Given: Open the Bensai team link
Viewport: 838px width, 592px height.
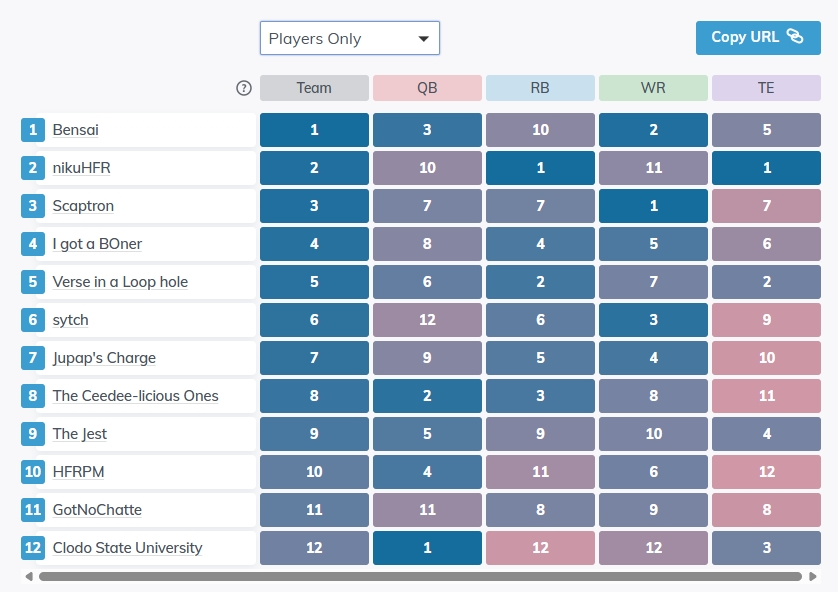Looking at the screenshot, I should [x=76, y=130].
